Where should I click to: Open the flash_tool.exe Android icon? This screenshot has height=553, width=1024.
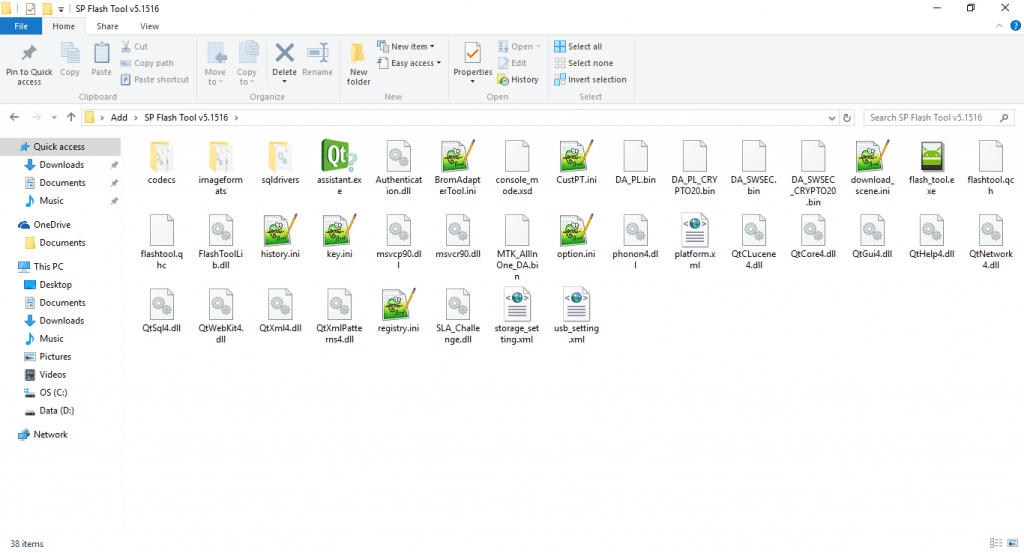pyautogui.click(x=931, y=157)
